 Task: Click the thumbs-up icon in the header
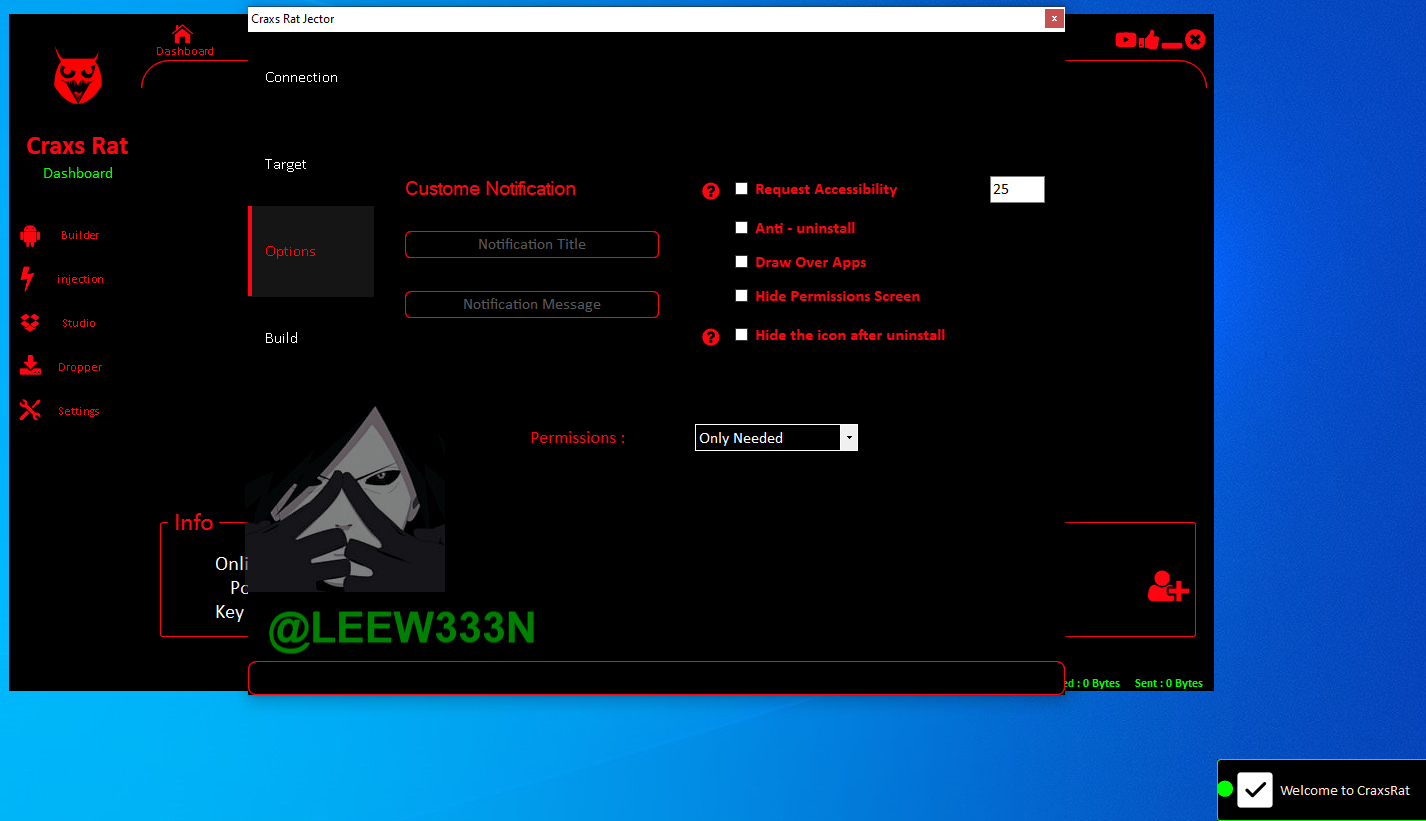click(1149, 40)
